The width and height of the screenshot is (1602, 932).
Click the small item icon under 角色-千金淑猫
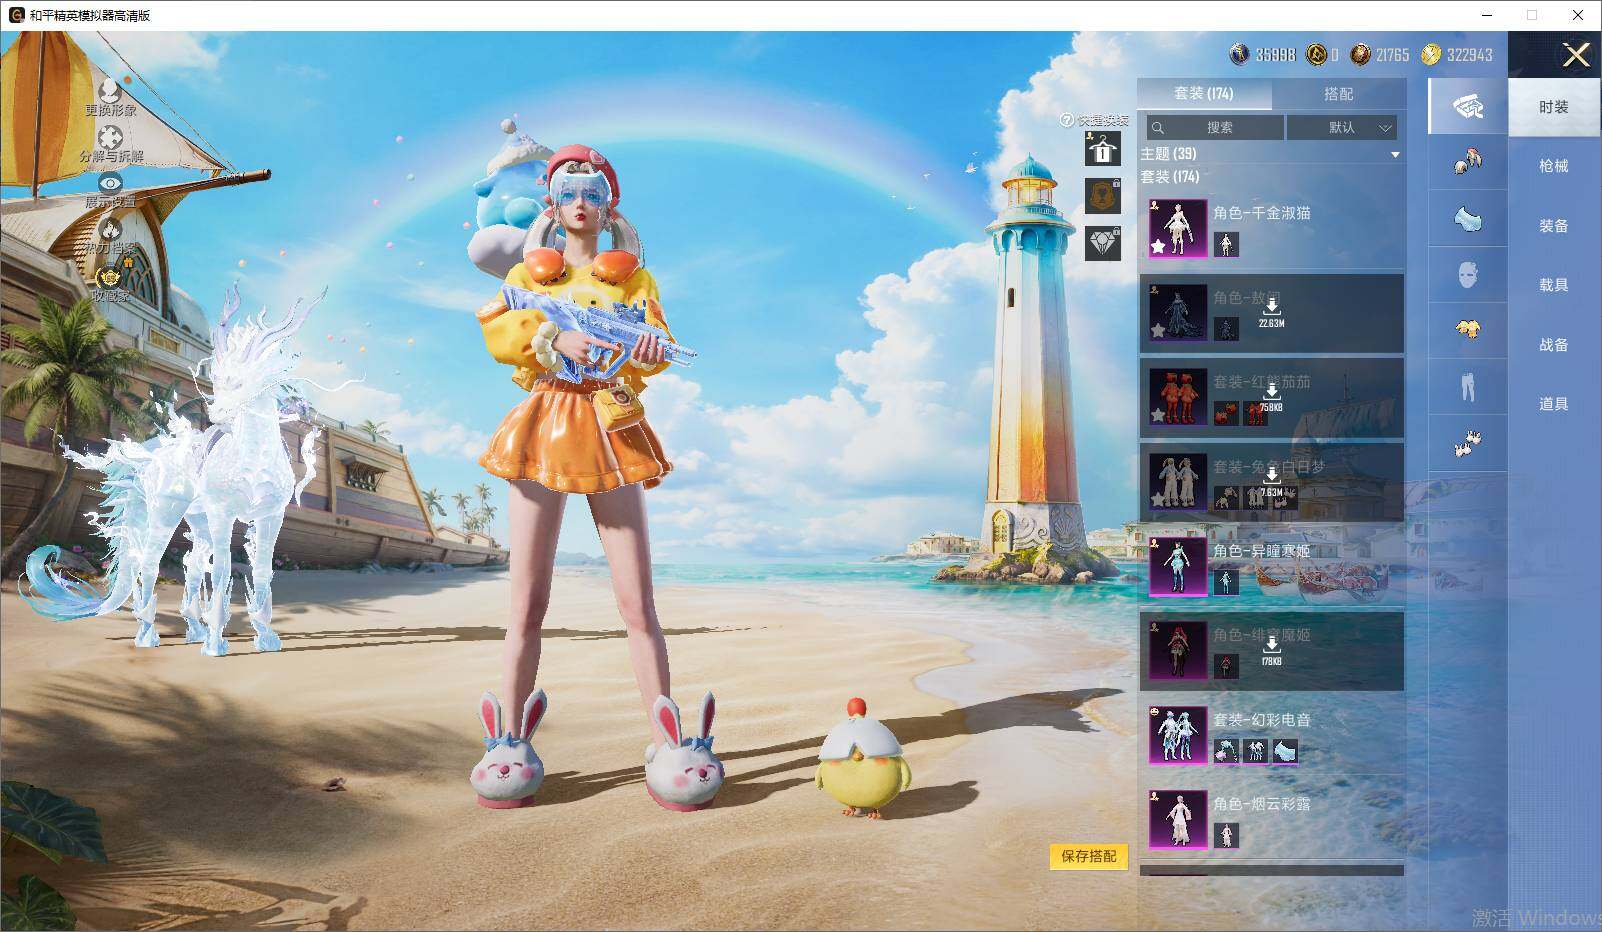(1226, 244)
